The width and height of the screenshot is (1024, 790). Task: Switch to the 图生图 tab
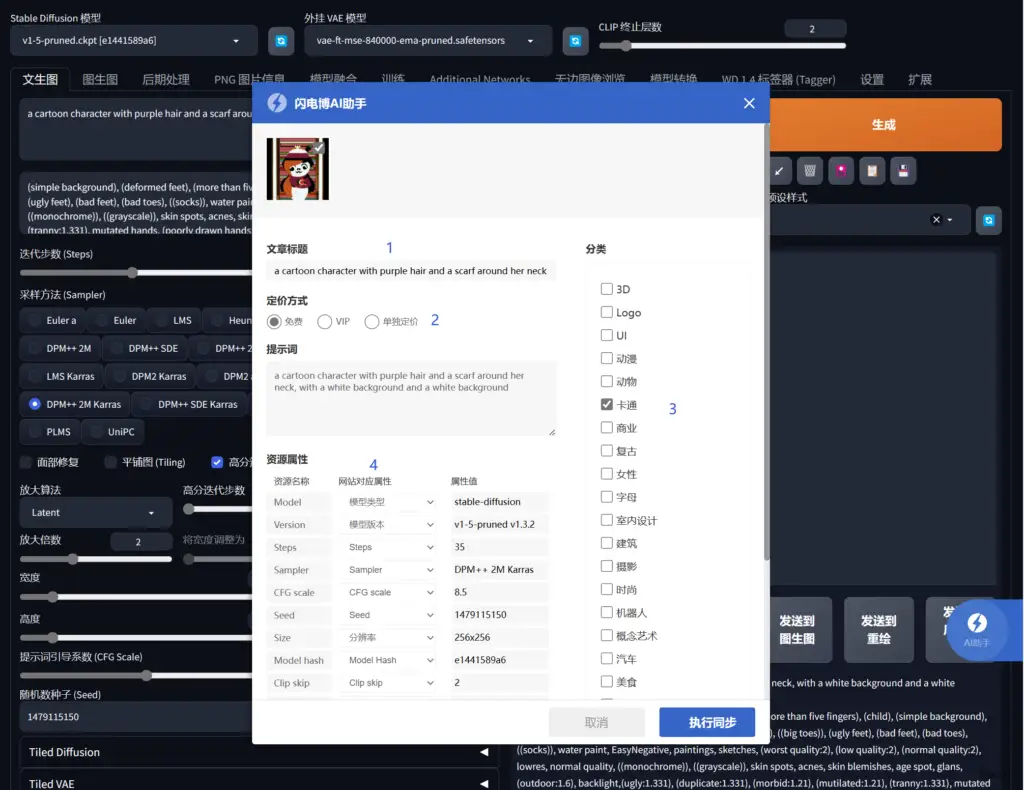[x=100, y=80]
